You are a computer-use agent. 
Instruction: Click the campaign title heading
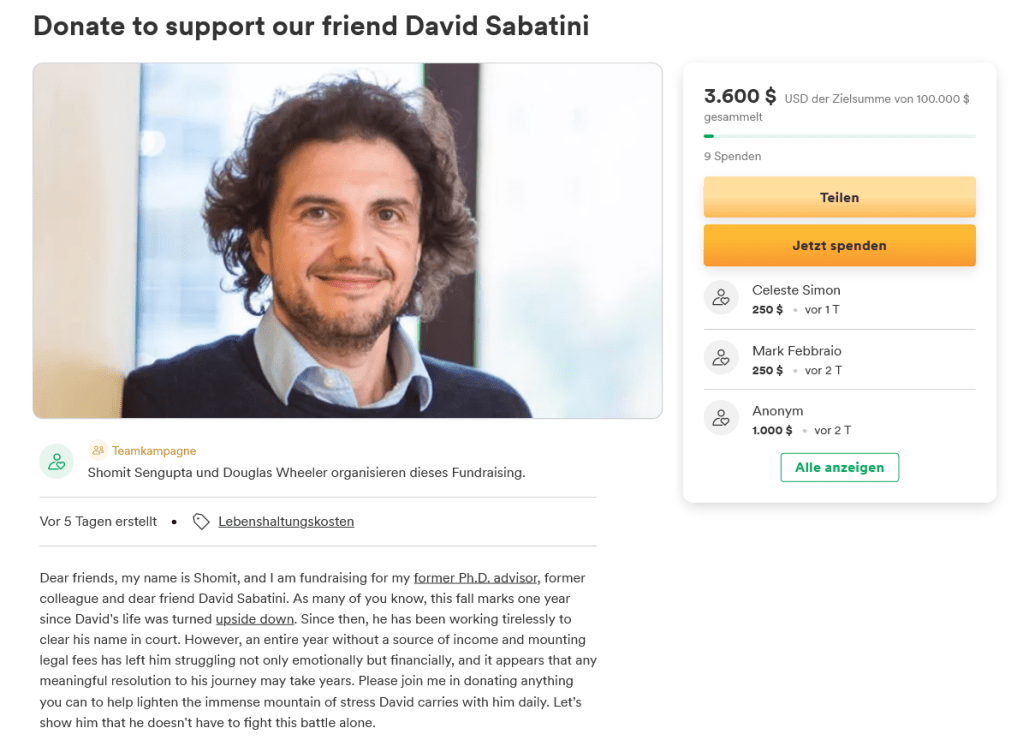[x=311, y=26]
